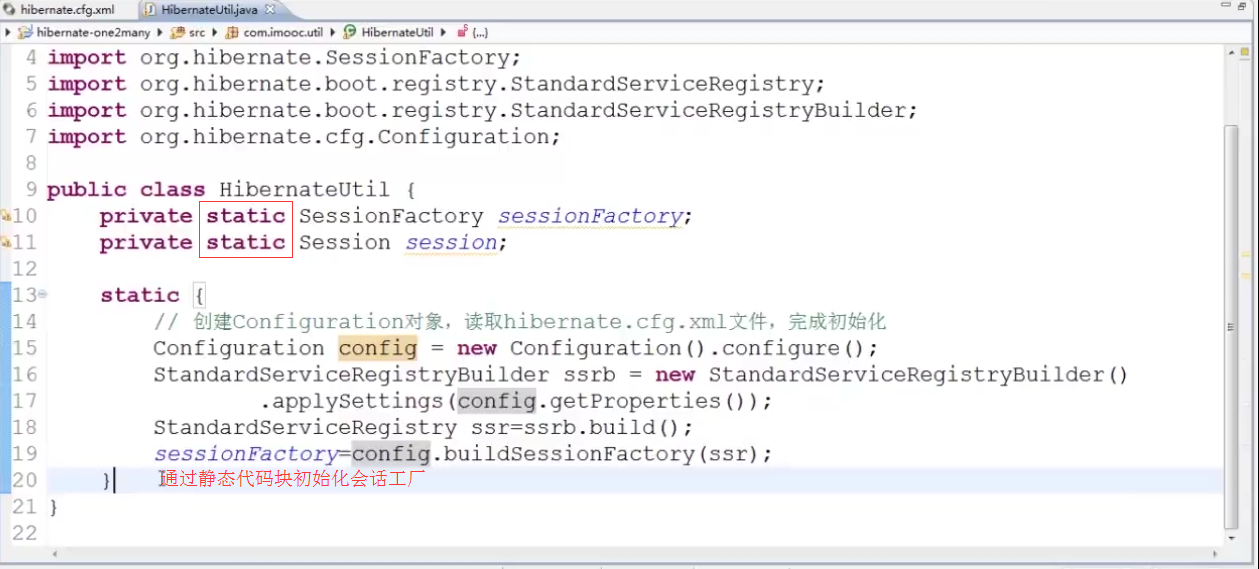Screen dimensions: 1259x569
Task: Expand the breadcrumb arrow before com.imooc.util
Action: click(219, 32)
